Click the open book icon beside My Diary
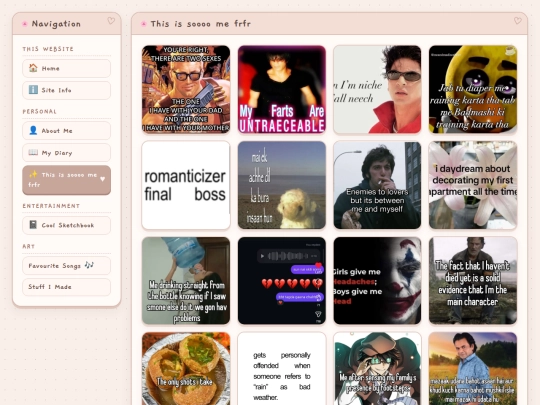This screenshot has width=540, height=405. [33, 152]
